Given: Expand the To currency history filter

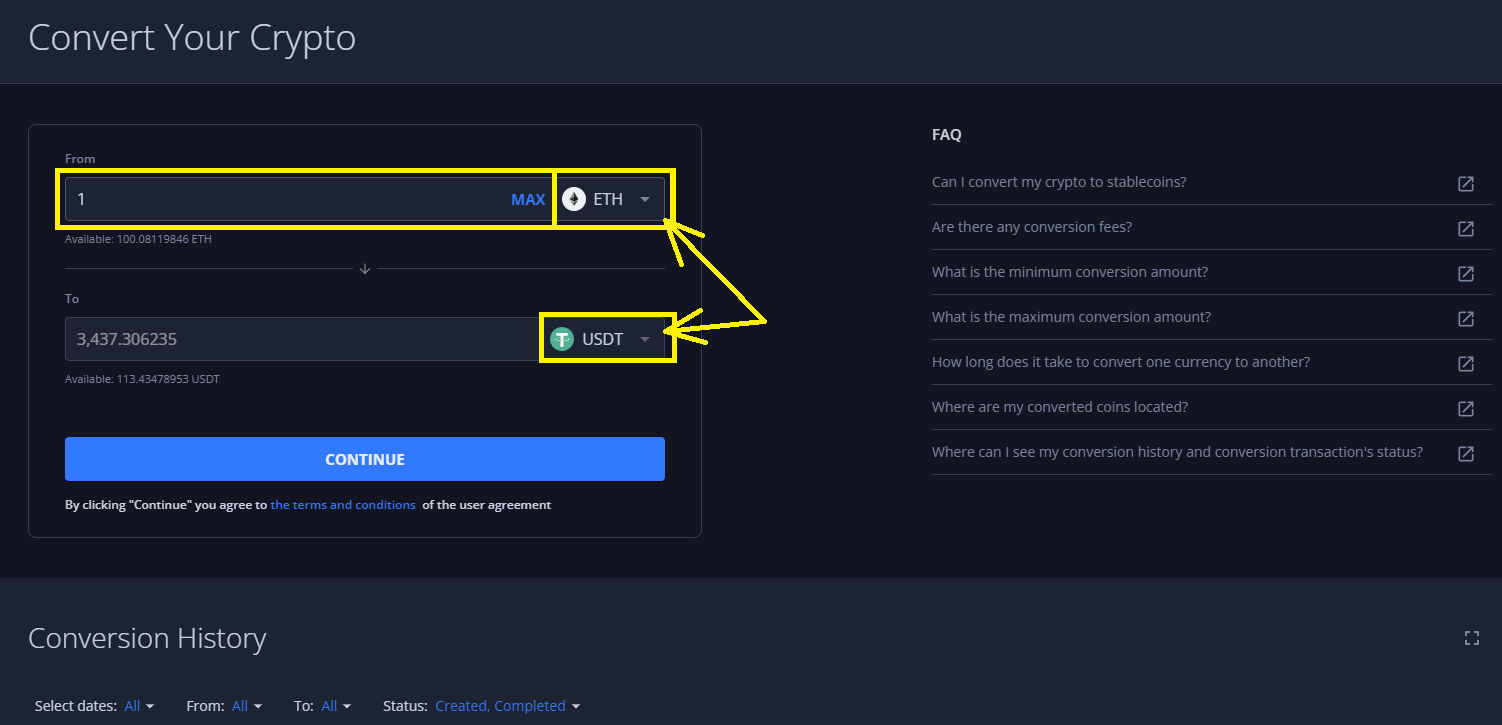Looking at the screenshot, I should pyautogui.click(x=335, y=706).
